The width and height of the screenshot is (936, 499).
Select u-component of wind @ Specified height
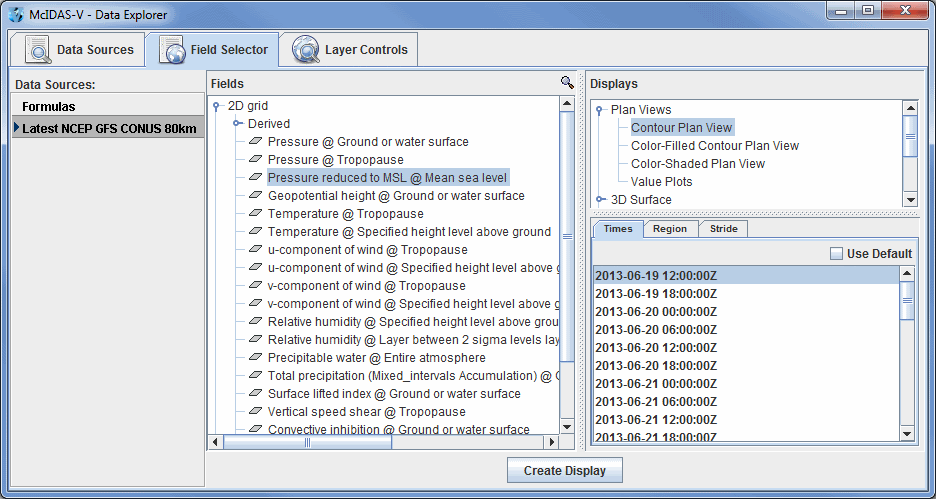click(x=413, y=268)
